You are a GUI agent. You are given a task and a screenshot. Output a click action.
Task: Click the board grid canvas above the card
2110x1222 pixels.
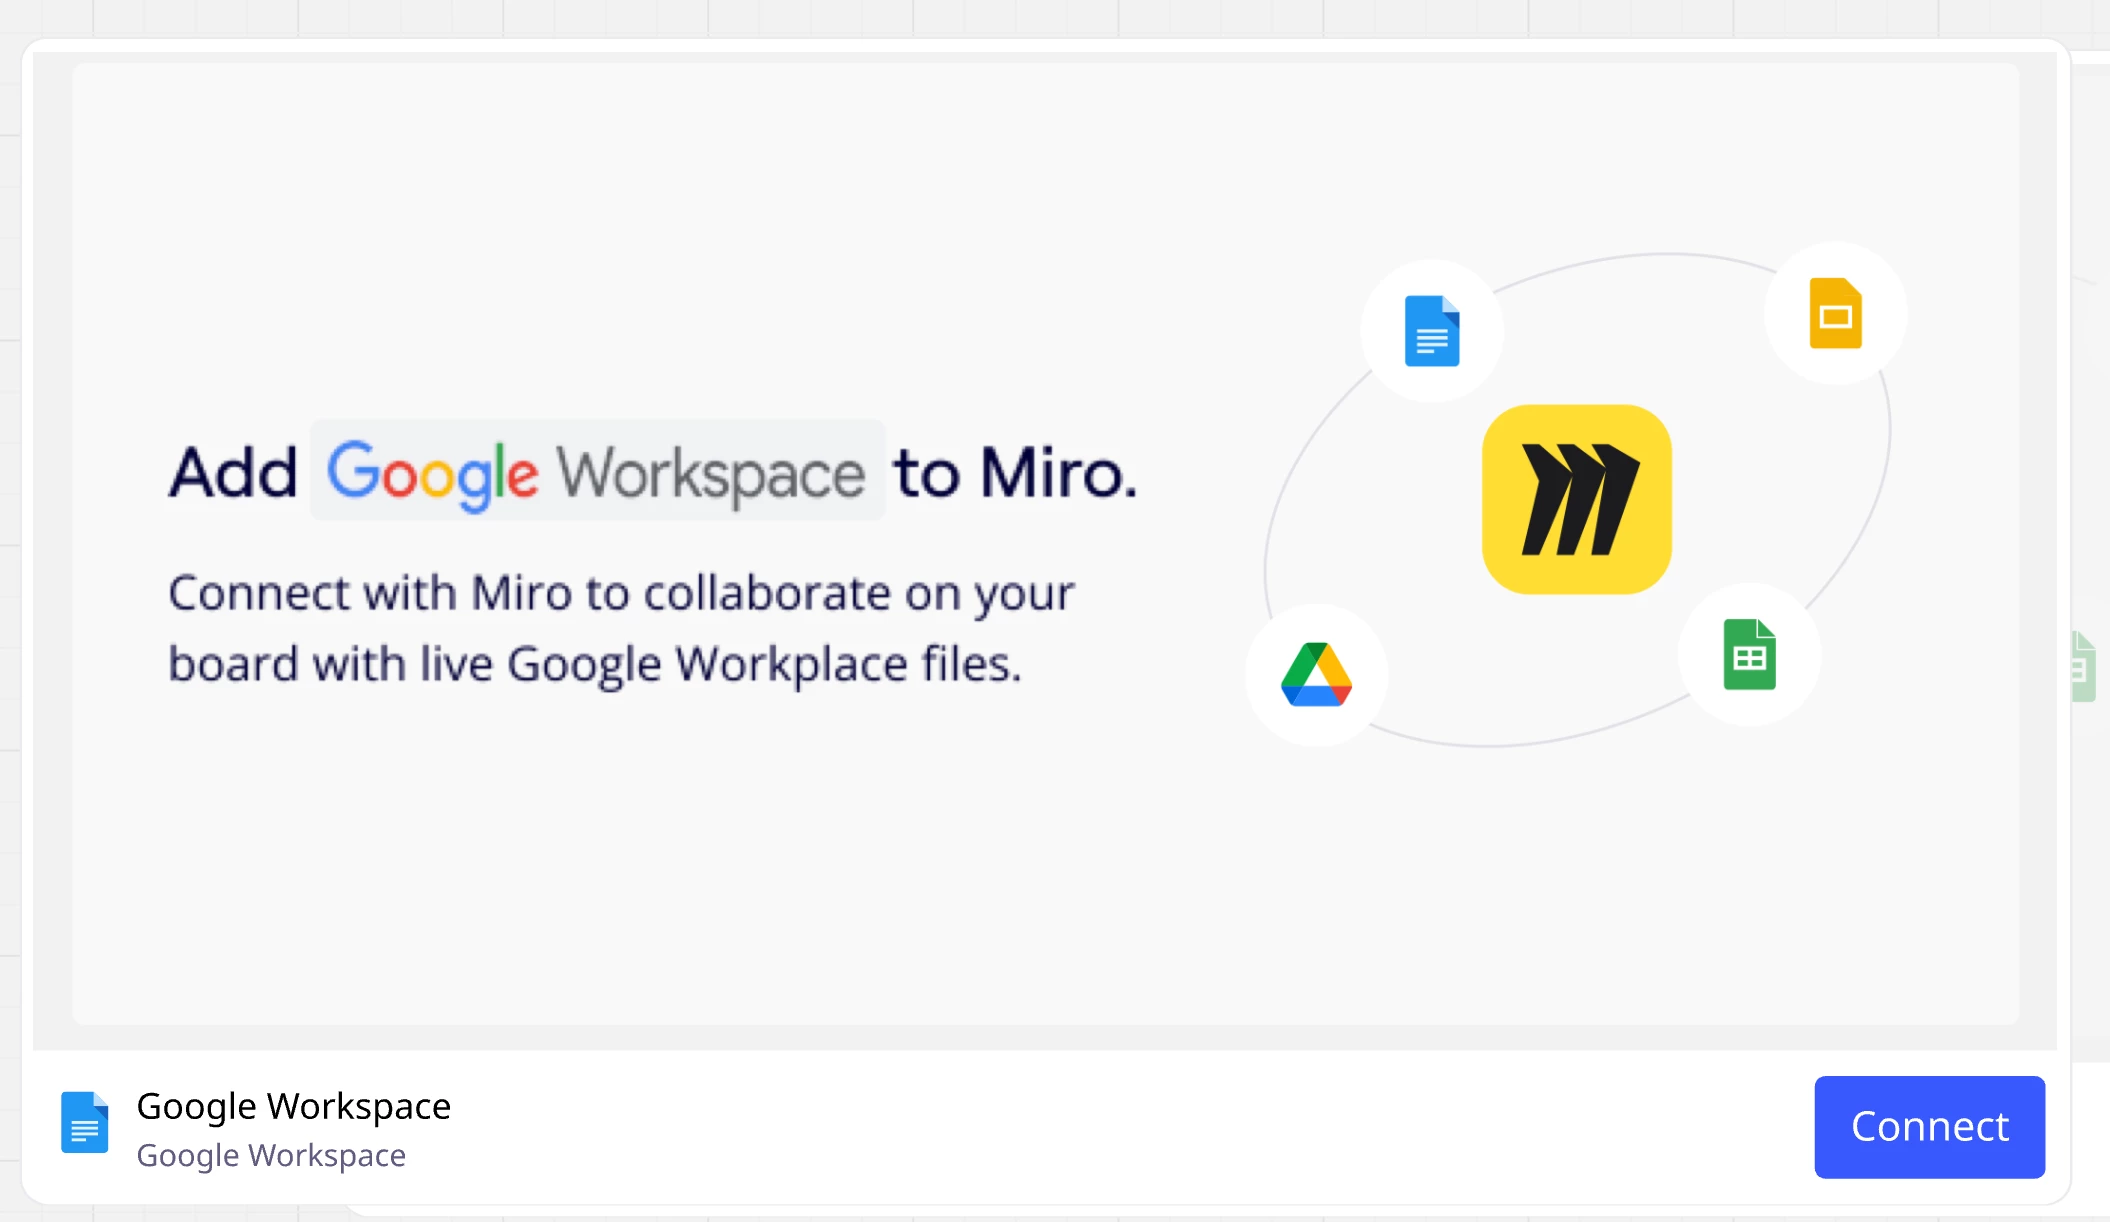1000,16
